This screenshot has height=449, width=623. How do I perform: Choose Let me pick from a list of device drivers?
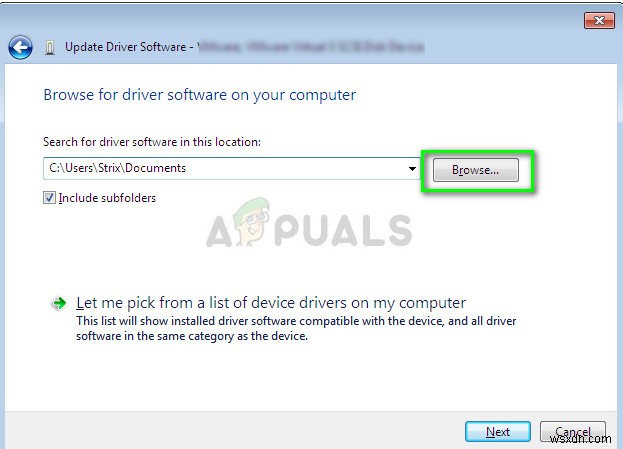point(271,303)
